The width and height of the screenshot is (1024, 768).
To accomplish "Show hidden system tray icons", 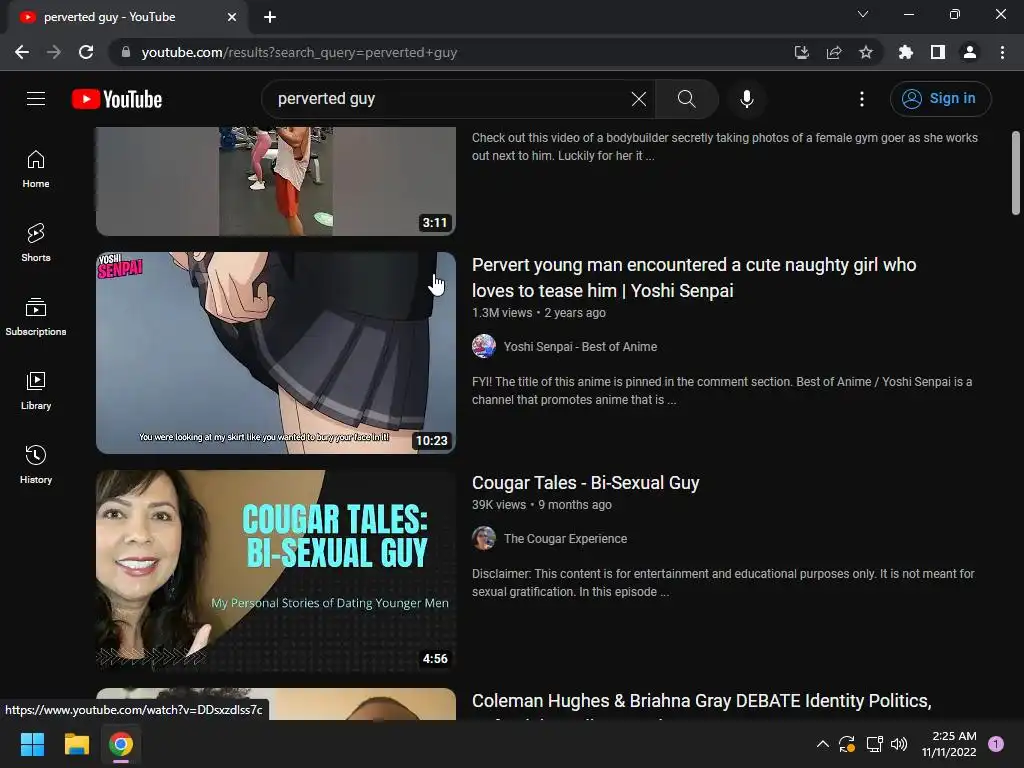I will 823,744.
